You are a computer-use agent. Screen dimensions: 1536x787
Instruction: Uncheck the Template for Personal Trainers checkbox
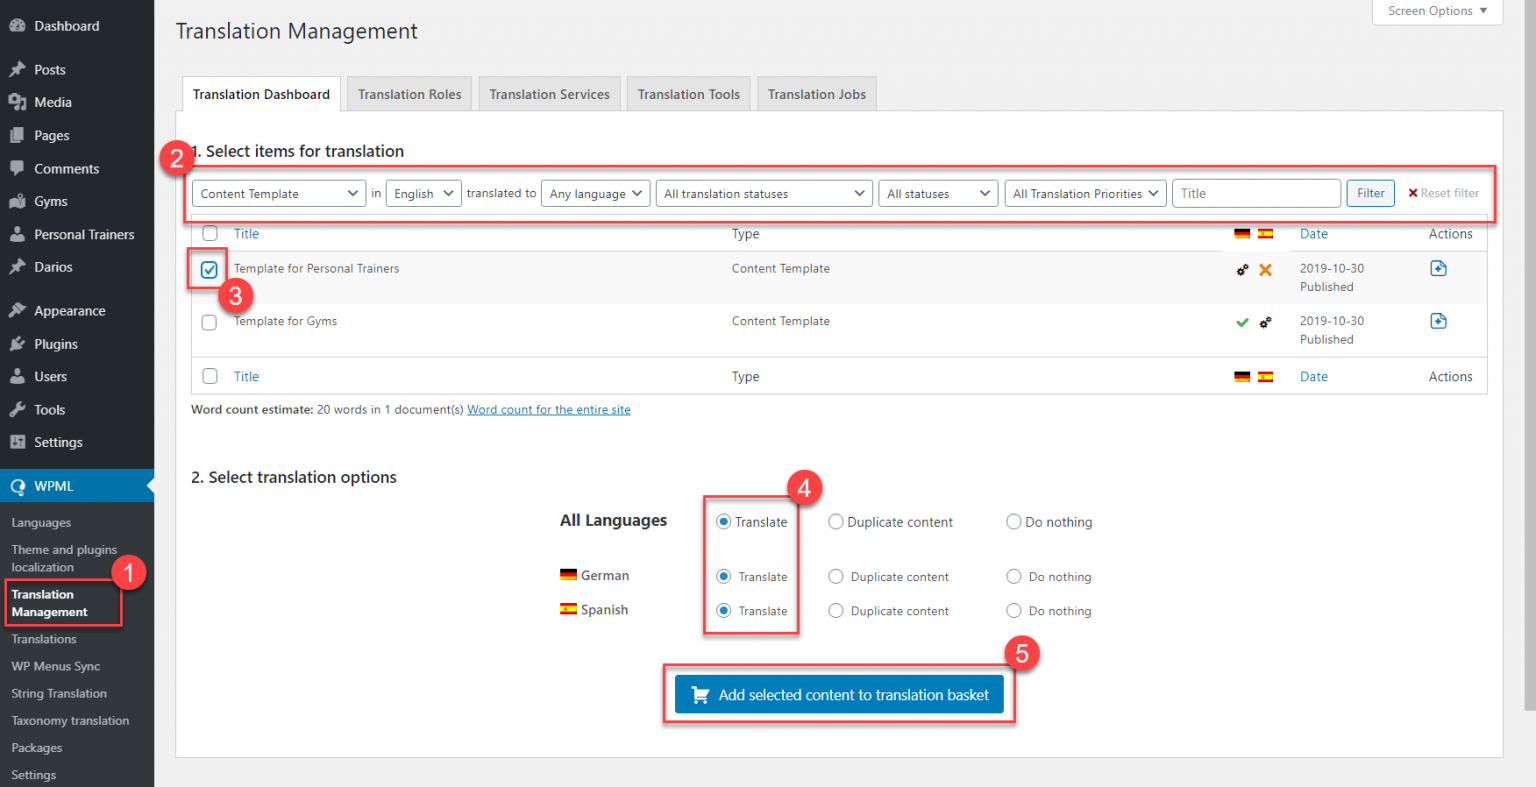click(x=209, y=268)
